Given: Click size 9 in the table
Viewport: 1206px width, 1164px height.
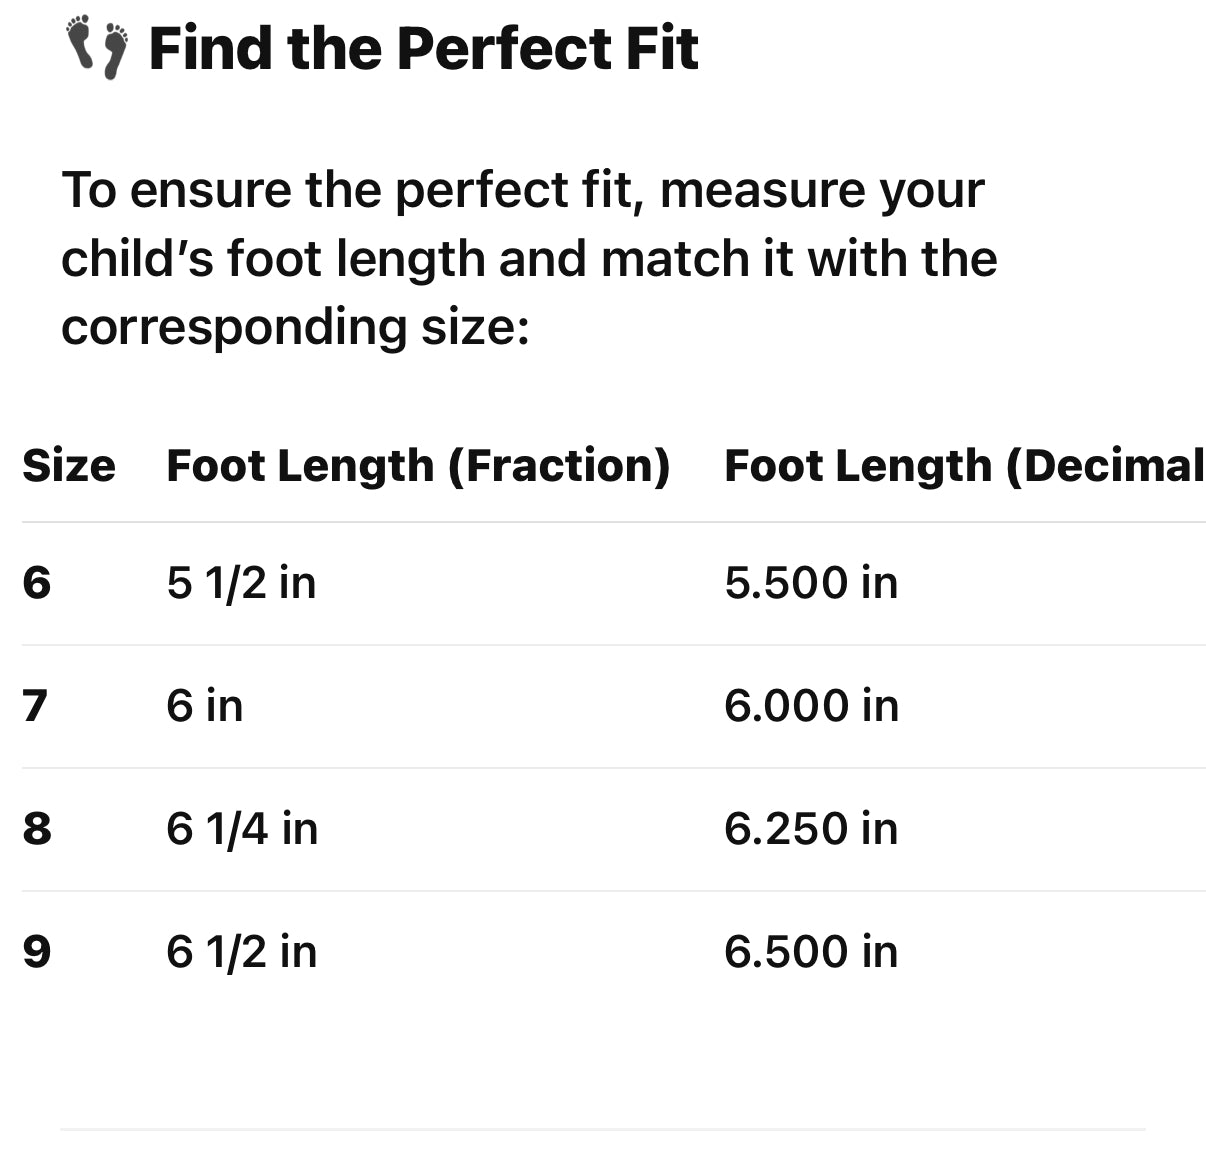Looking at the screenshot, I should [37, 952].
